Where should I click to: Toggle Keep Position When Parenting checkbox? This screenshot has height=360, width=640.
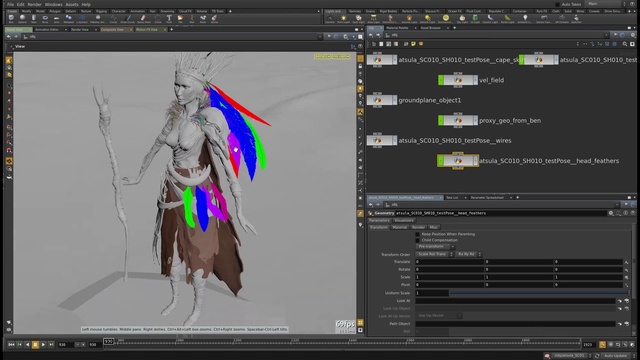pos(418,234)
